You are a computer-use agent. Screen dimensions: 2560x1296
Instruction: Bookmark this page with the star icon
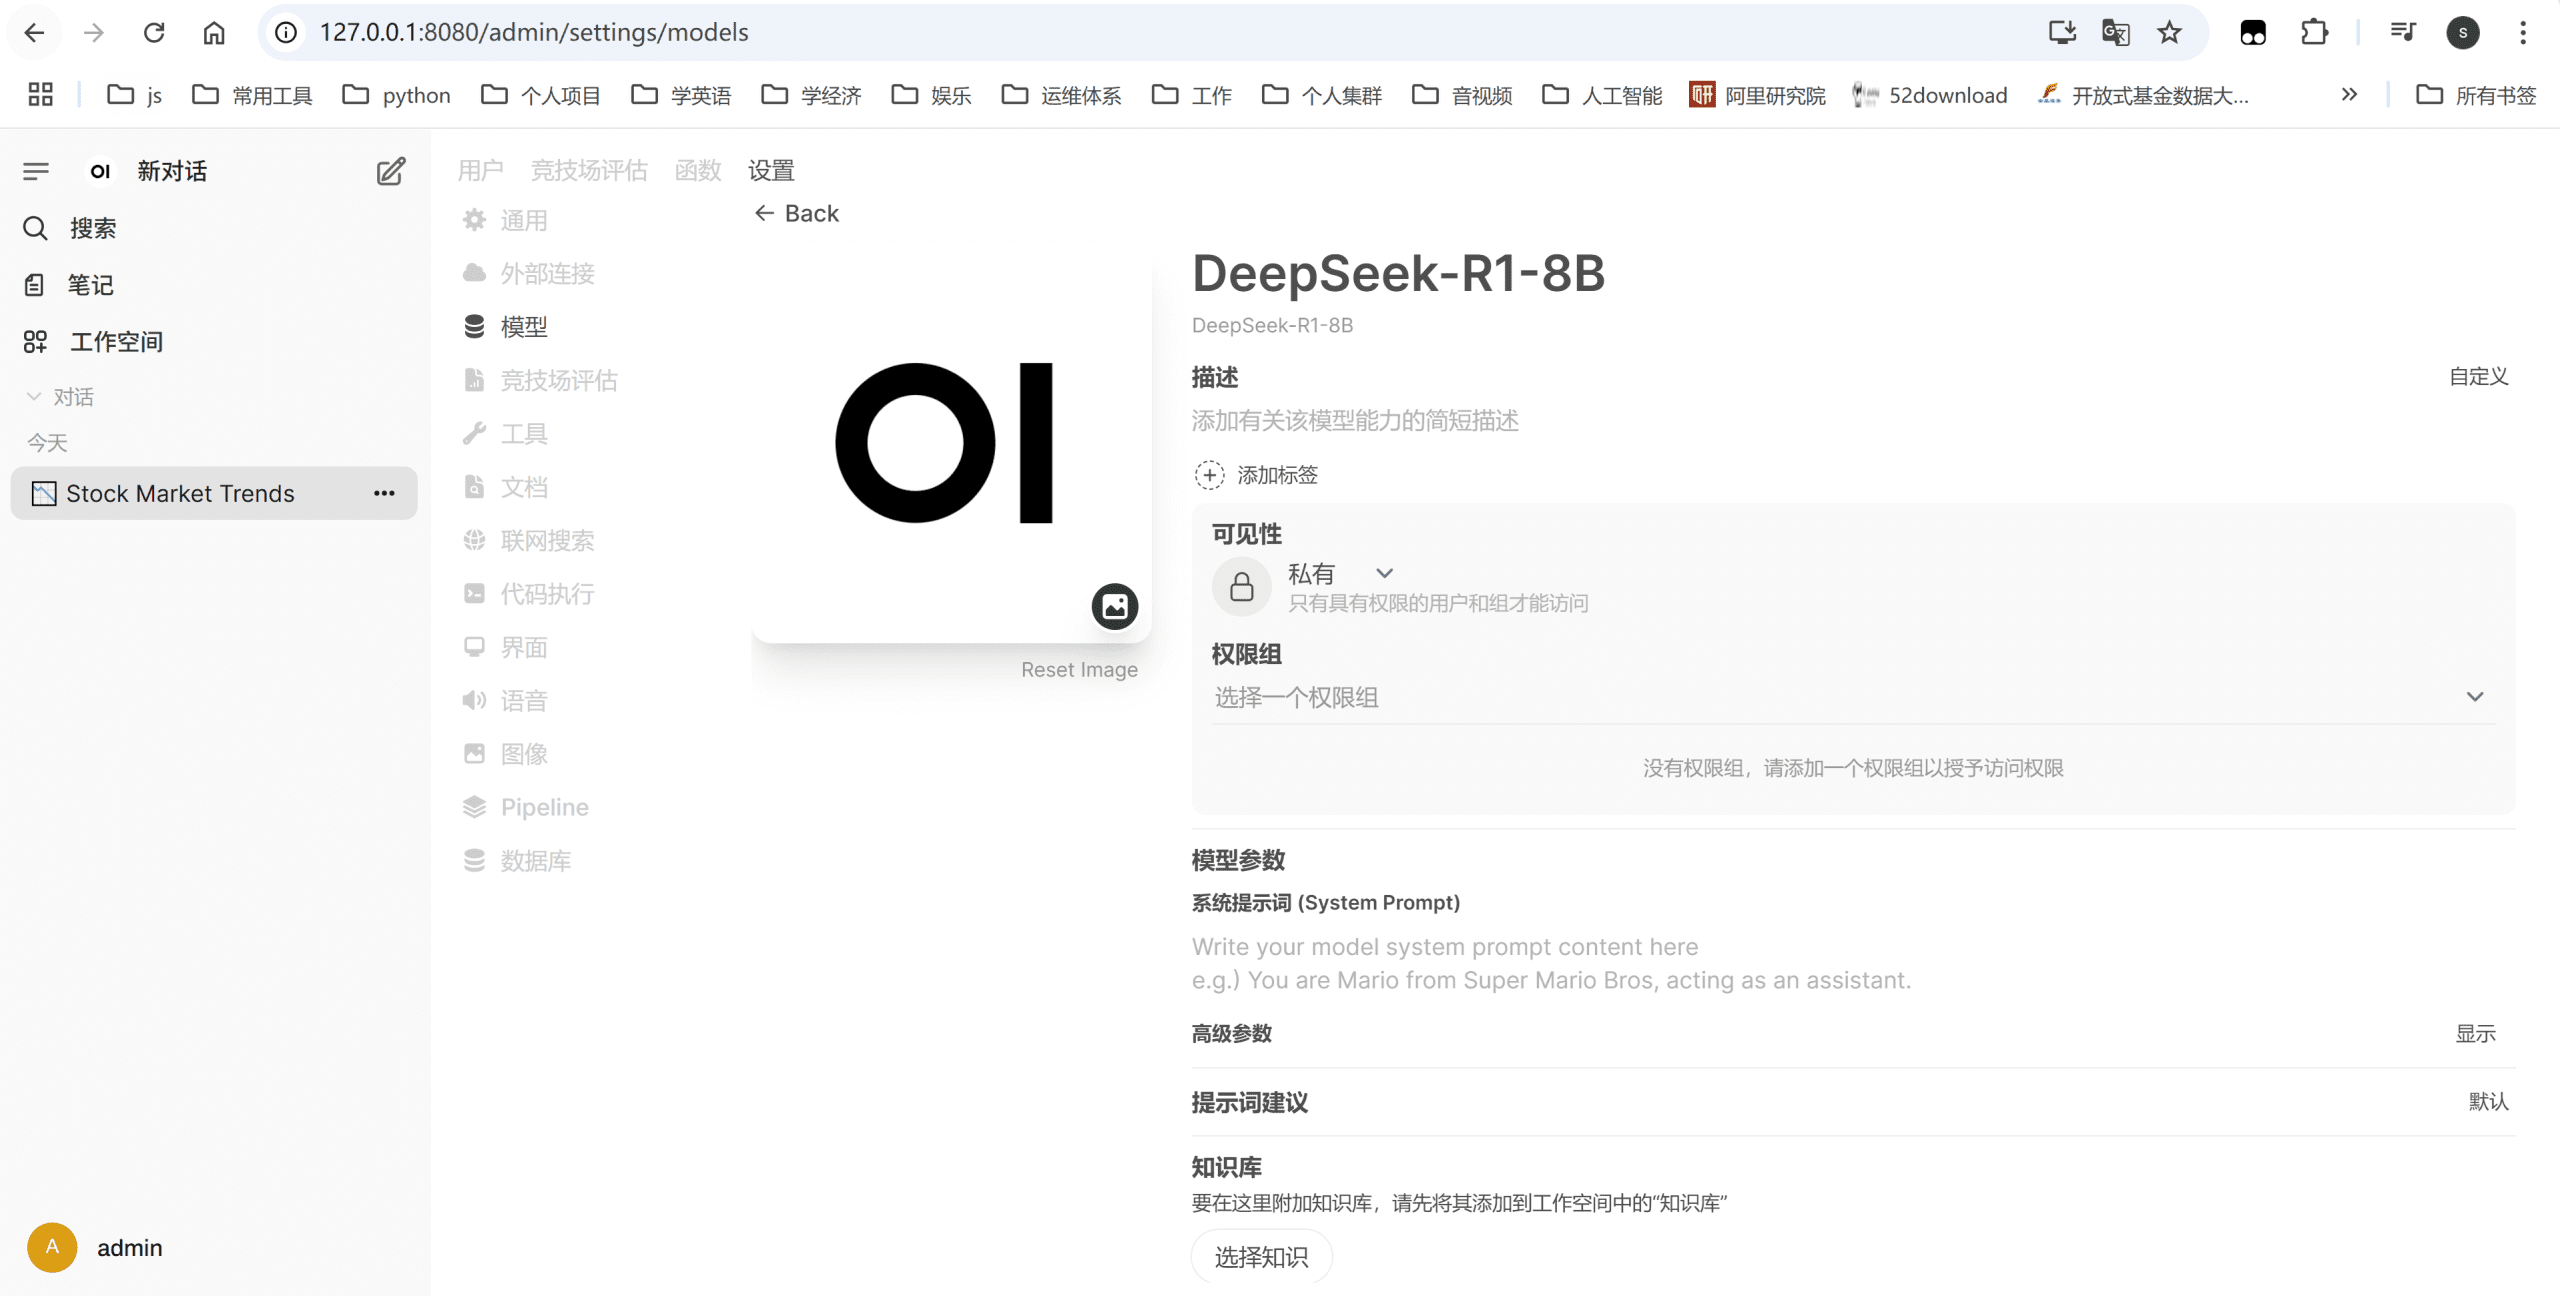pos(2169,32)
